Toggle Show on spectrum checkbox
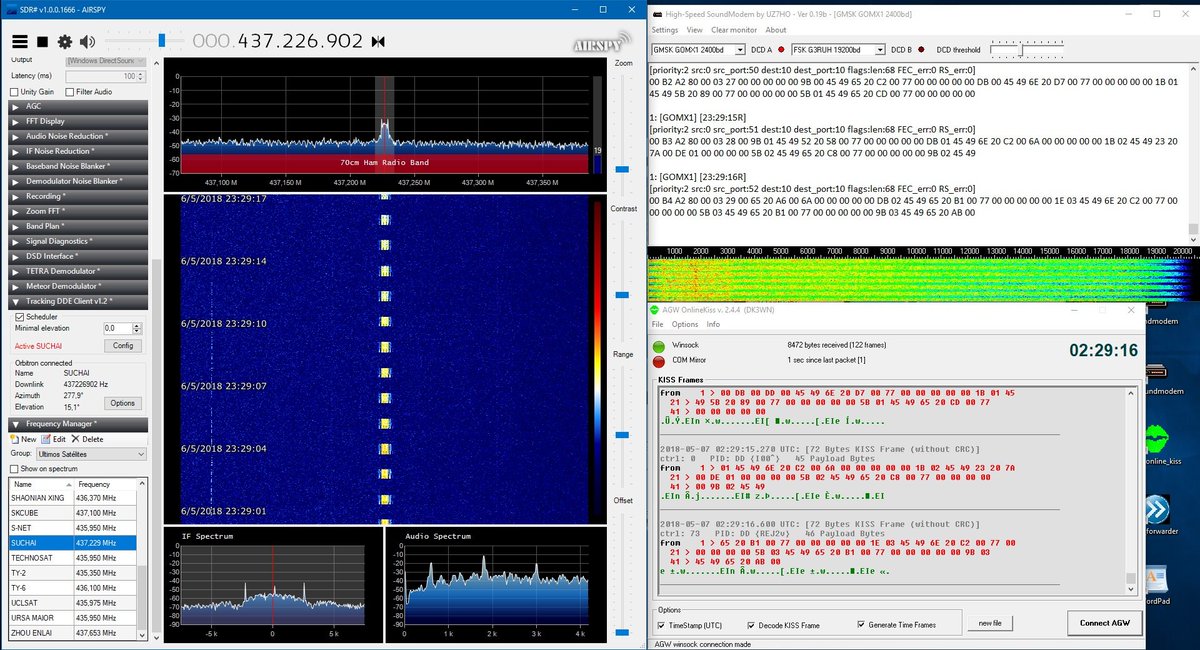Viewport: 1200px width, 650px height. point(14,468)
